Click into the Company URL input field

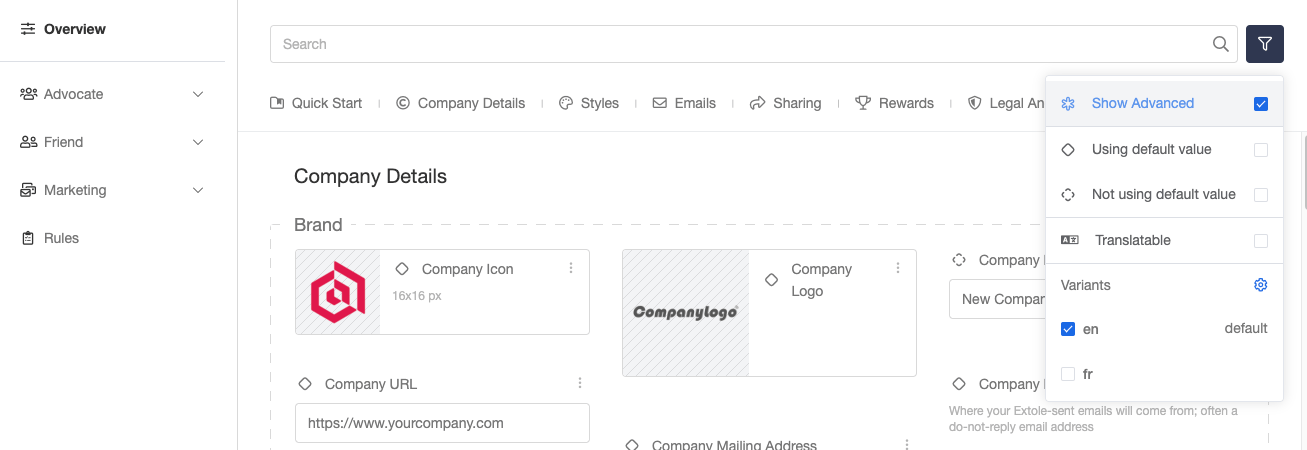point(442,423)
